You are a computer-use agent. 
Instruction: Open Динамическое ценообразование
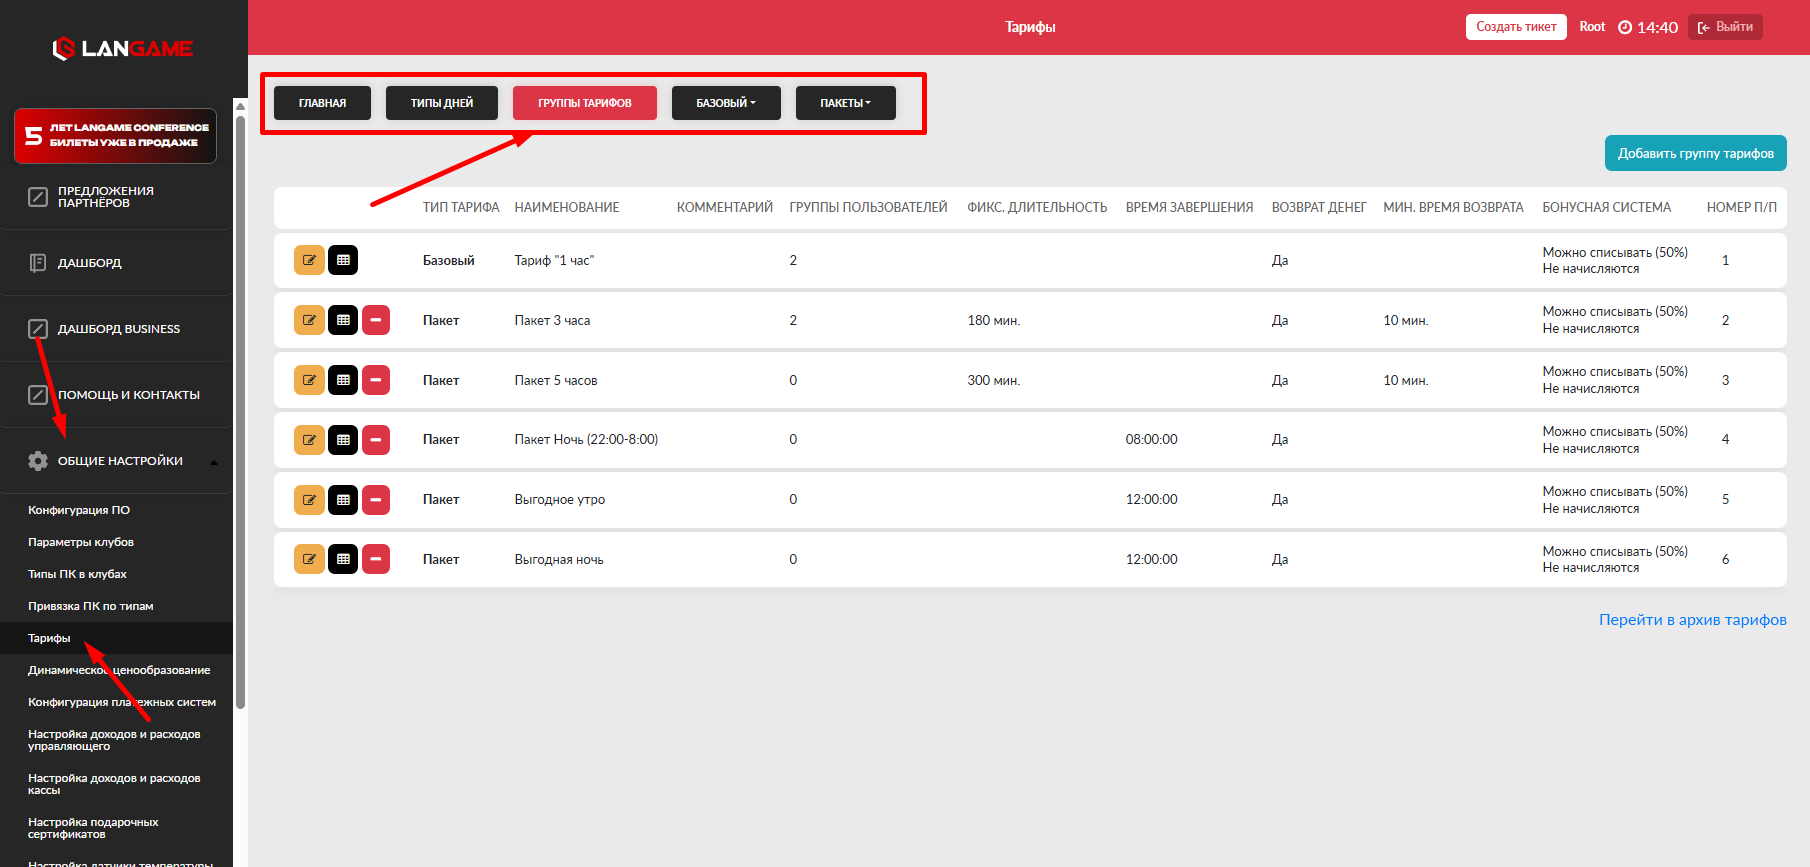tap(119, 670)
